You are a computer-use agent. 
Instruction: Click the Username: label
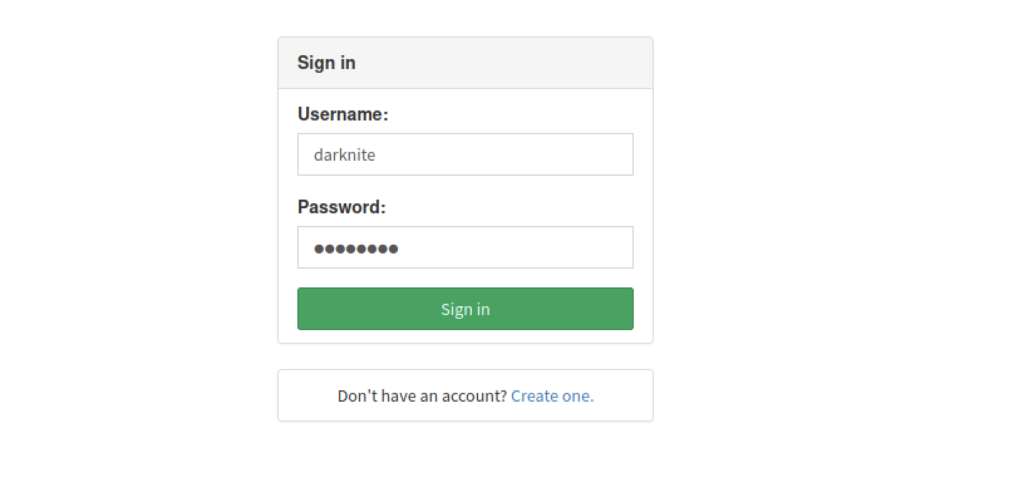pos(342,115)
